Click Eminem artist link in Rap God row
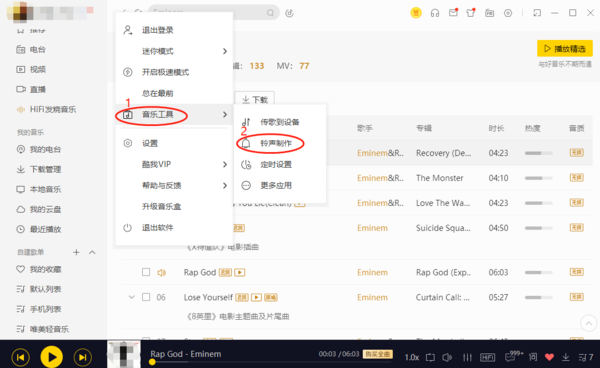This screenshot has height=368, width=600. 372,272
